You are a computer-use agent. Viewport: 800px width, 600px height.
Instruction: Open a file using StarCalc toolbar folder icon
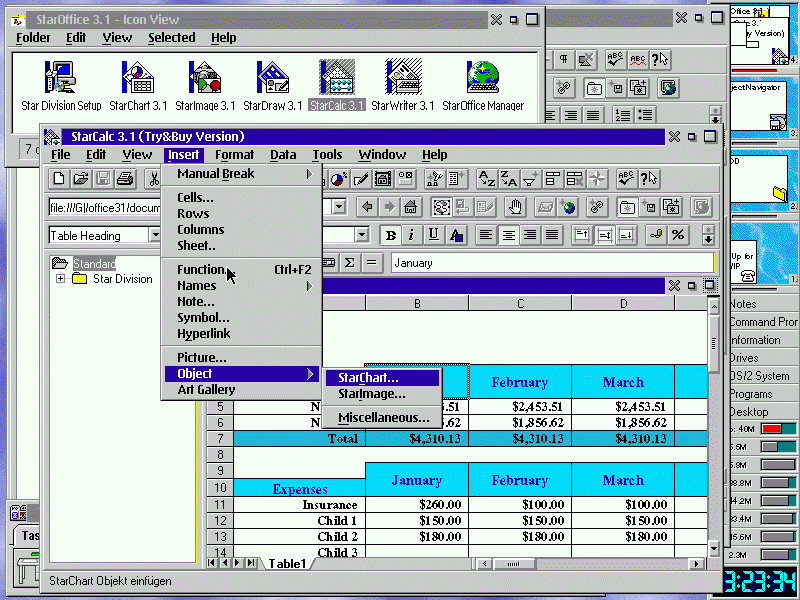pos(81,179)
